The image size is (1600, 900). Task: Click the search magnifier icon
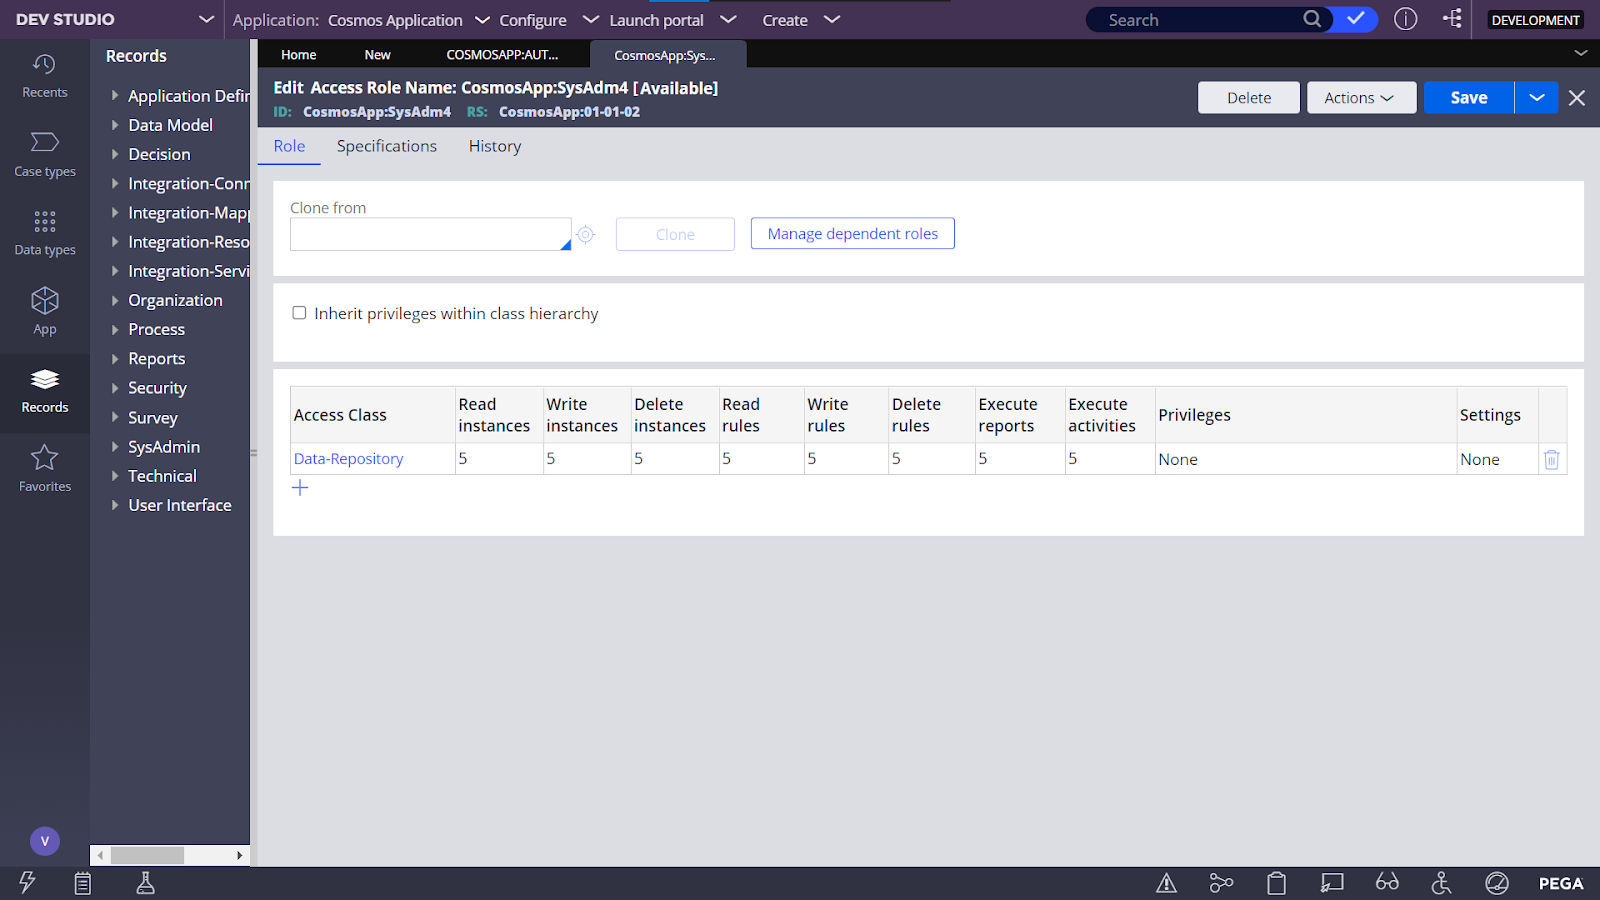(1312, 19)
